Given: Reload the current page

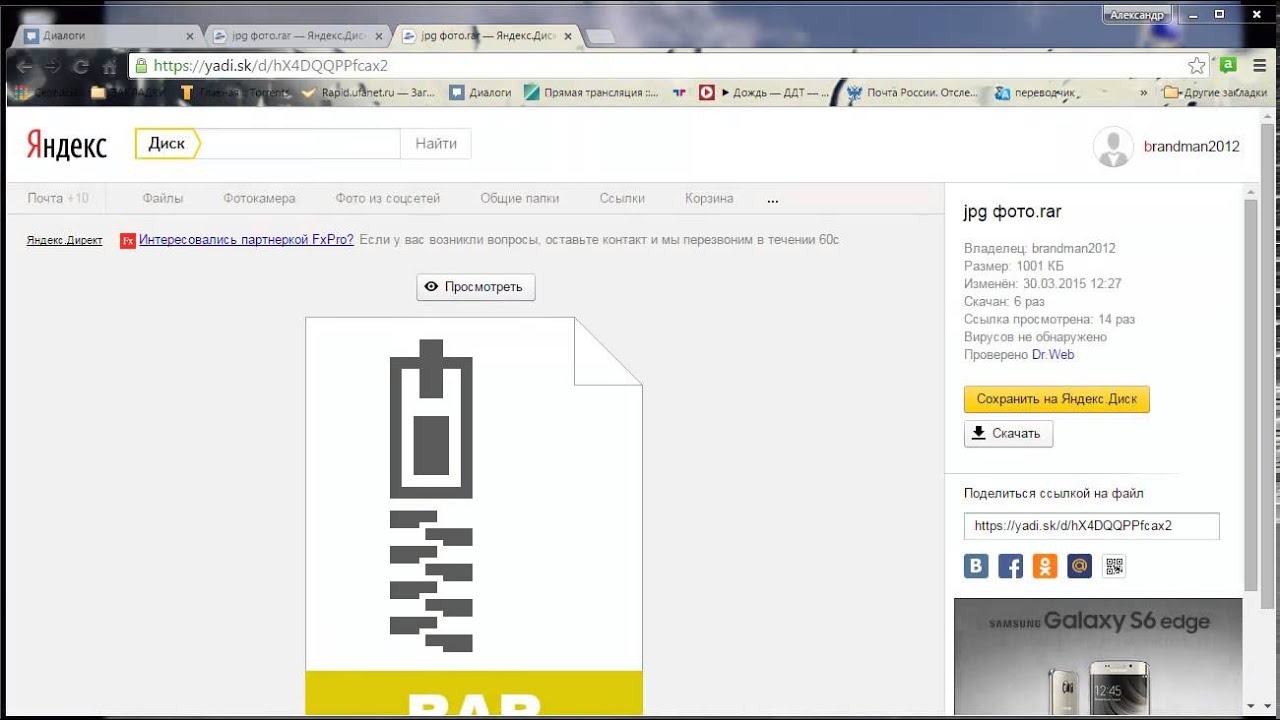Looking at the screenshot, I should [82, 66].
